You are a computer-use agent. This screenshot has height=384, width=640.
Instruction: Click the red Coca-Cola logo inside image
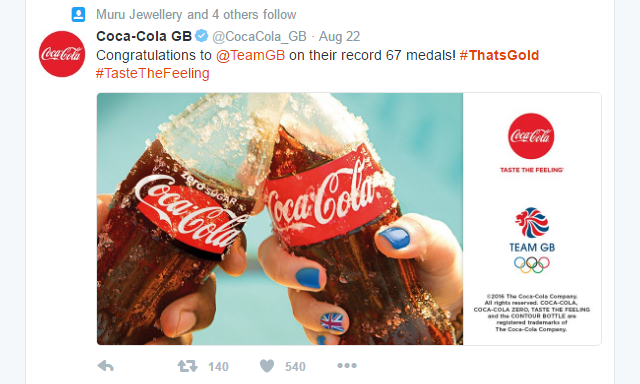[x=531, y=136]
